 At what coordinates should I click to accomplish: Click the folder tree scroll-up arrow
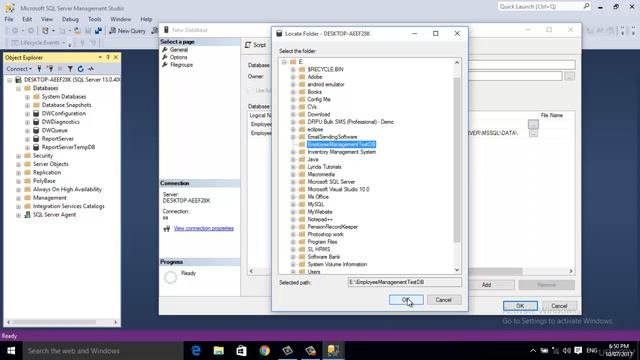pyautogui.click(x=457, y=62)
